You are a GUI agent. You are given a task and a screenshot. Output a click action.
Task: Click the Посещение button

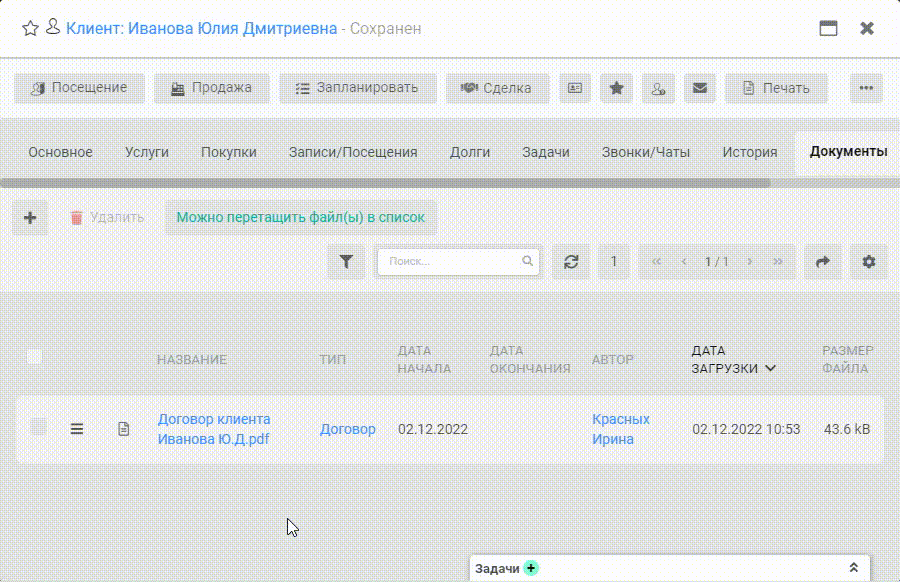tap(80, 88)
